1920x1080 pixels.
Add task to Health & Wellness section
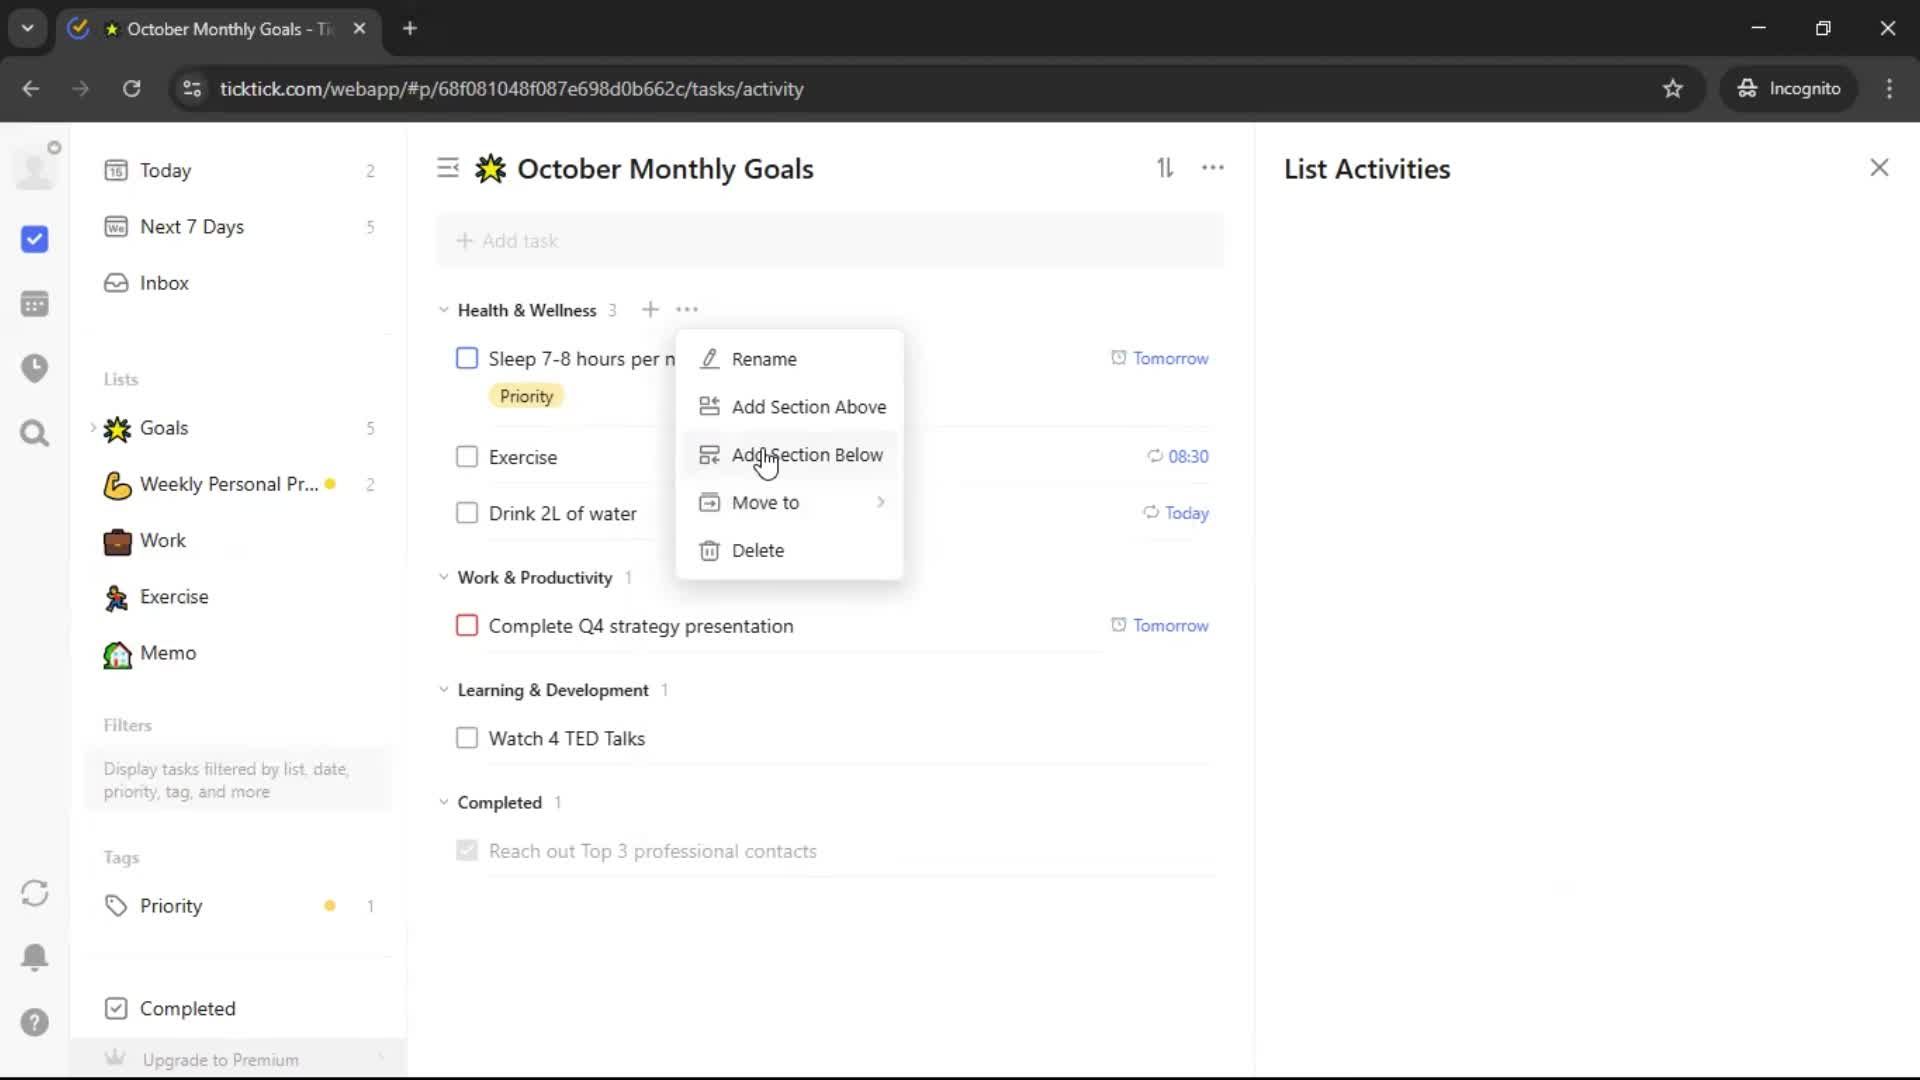pos(650,310)
